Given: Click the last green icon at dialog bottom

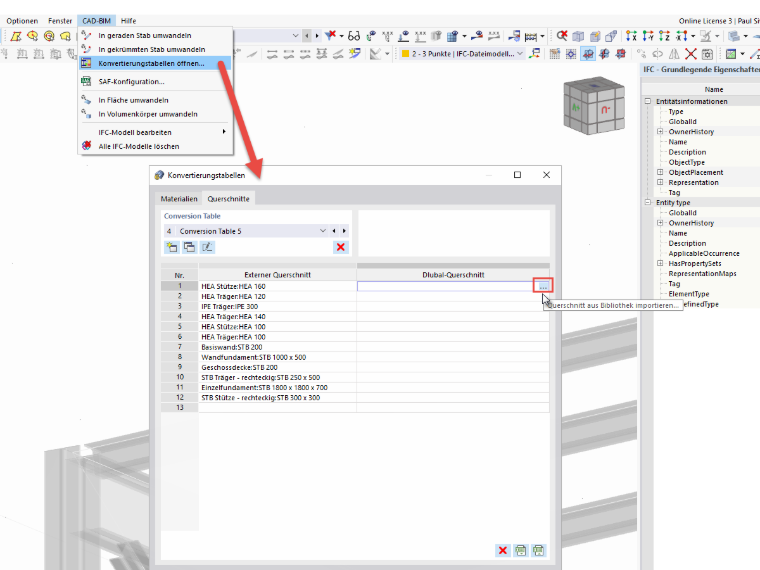Looking at the screenshot, I should point(538,551).
